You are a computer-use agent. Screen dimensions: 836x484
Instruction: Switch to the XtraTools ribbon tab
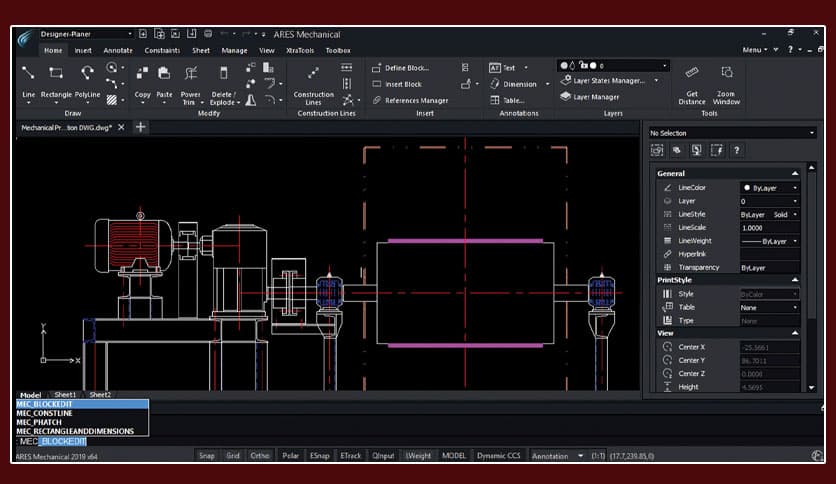(300, 51)
